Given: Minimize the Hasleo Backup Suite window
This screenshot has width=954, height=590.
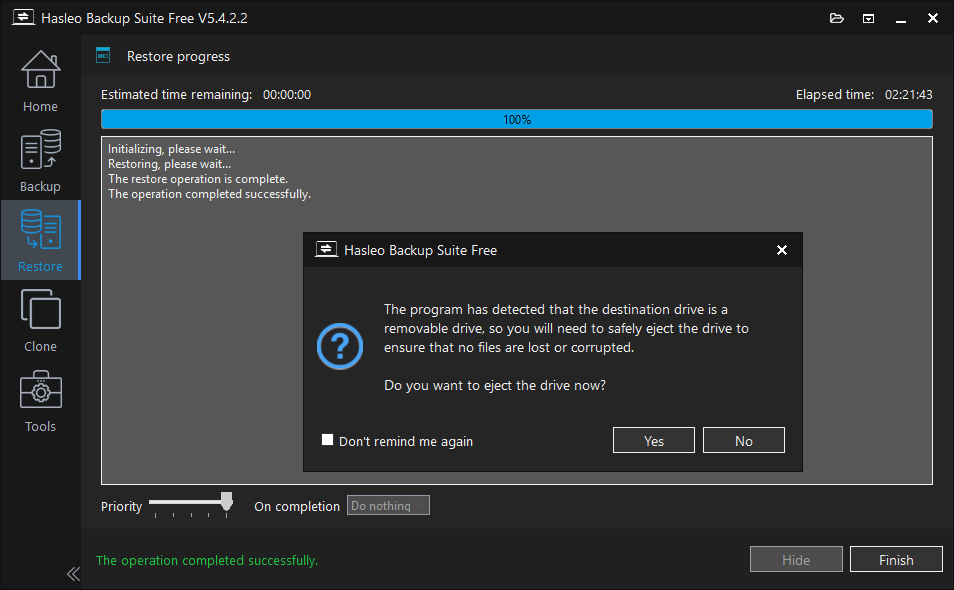Looking at the screenshot, I should (900, 19).
